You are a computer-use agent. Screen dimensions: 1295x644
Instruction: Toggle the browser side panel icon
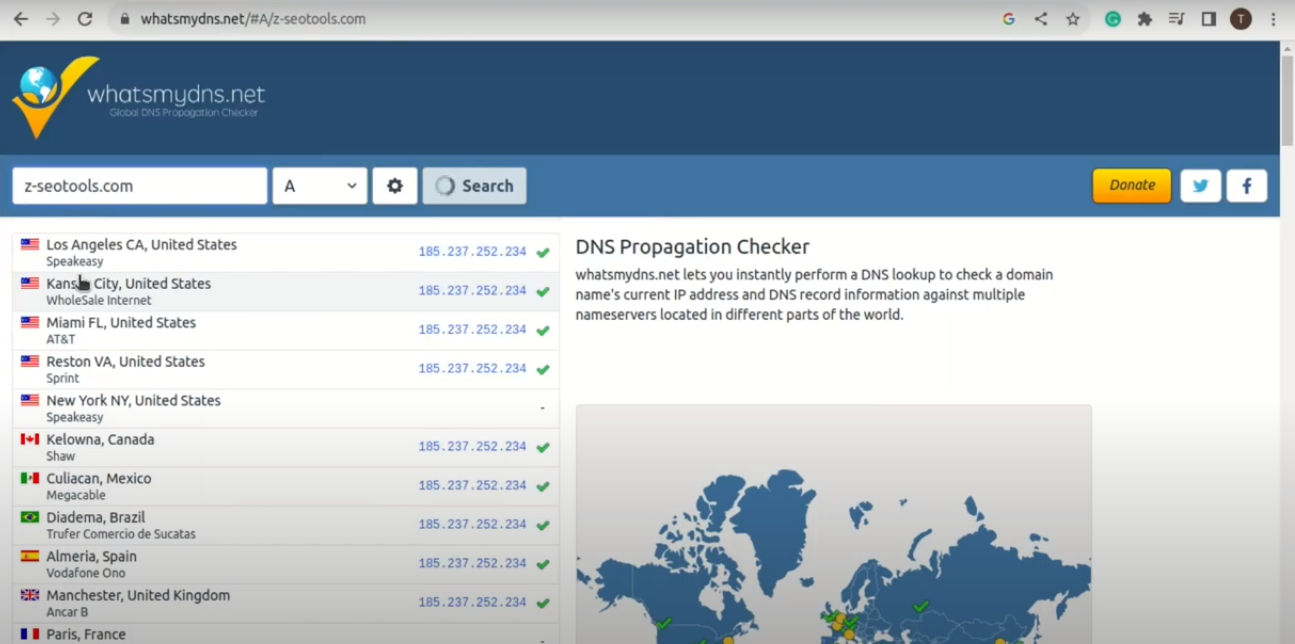tap(1209, 19)
